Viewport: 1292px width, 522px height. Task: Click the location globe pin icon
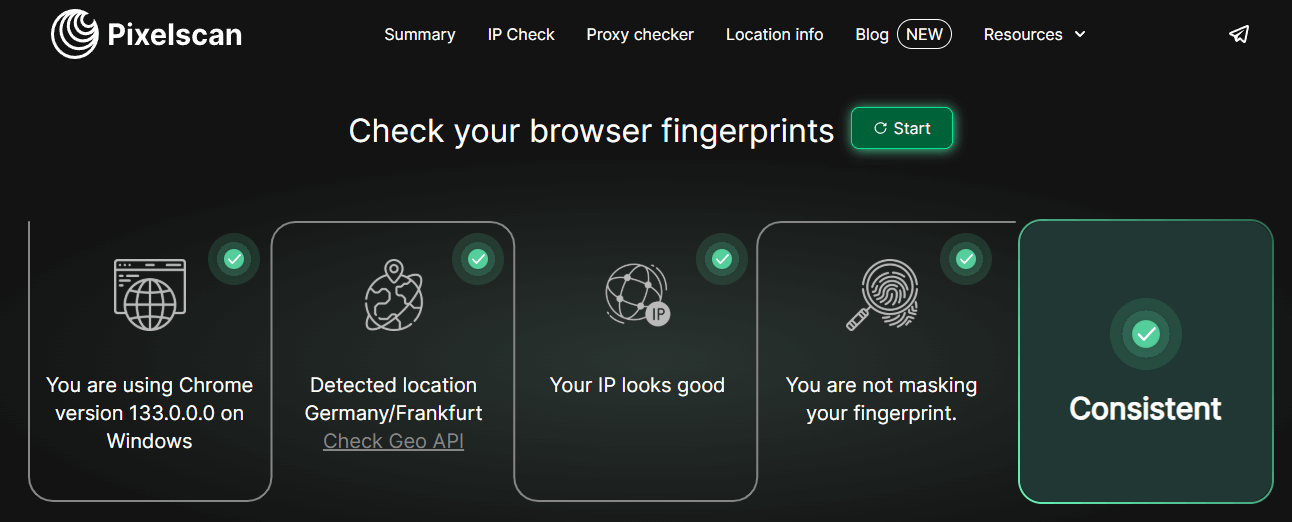393,295
